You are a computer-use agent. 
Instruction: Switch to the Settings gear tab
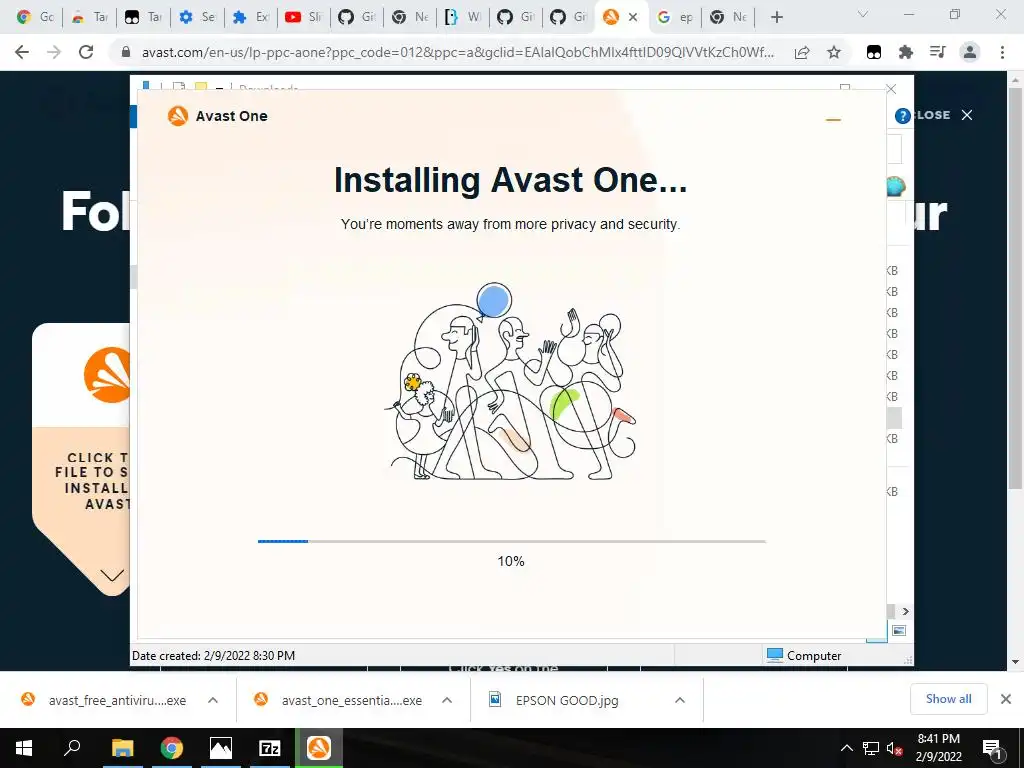click(197, 18)
